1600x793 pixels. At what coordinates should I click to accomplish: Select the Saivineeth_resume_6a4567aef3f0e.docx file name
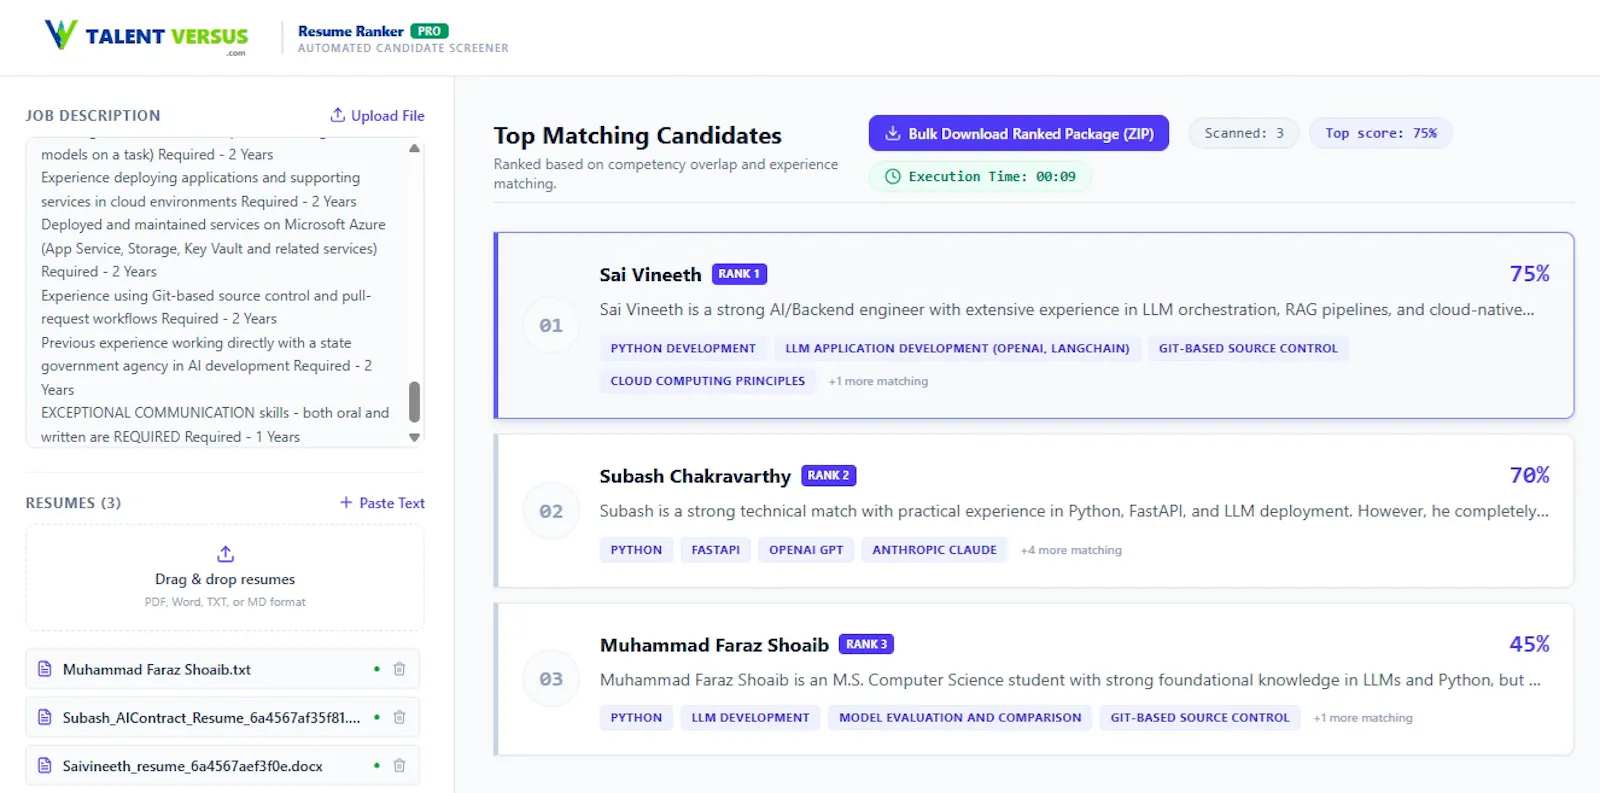click(x=193, y=766)
